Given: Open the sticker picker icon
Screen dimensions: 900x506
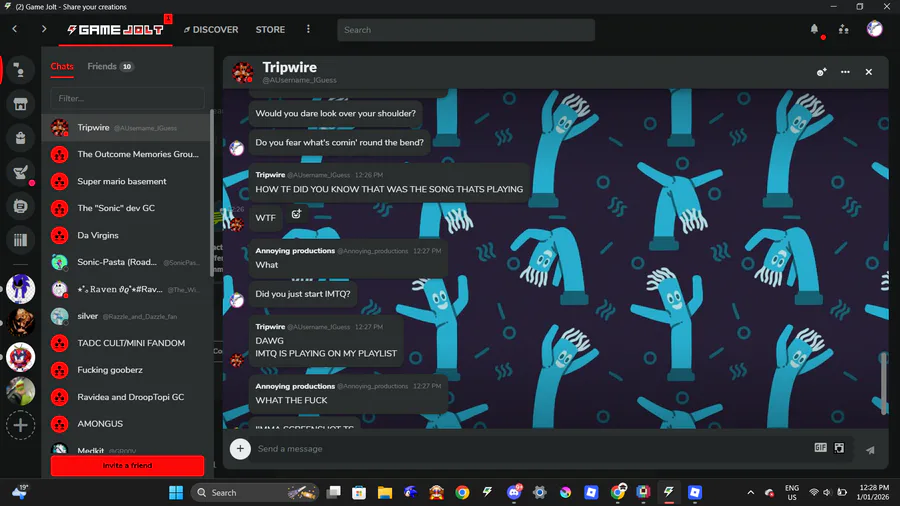Looking at the screenshot, I should tap(839, 447).
